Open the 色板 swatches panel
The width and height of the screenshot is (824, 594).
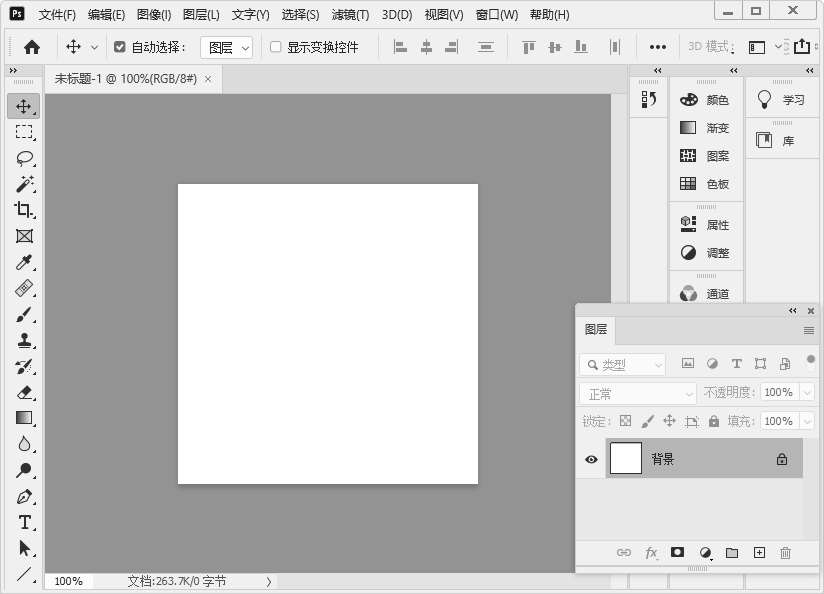click(x=706, y=184)
